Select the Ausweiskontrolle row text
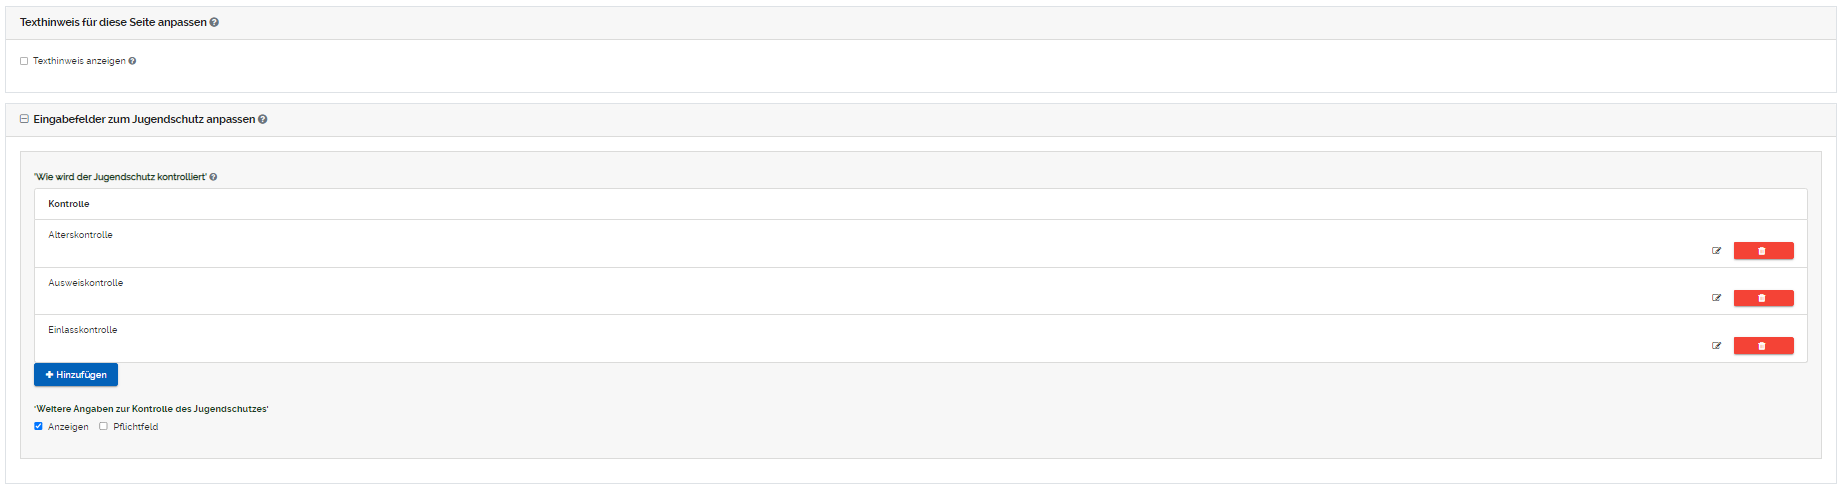 (86, 283)
